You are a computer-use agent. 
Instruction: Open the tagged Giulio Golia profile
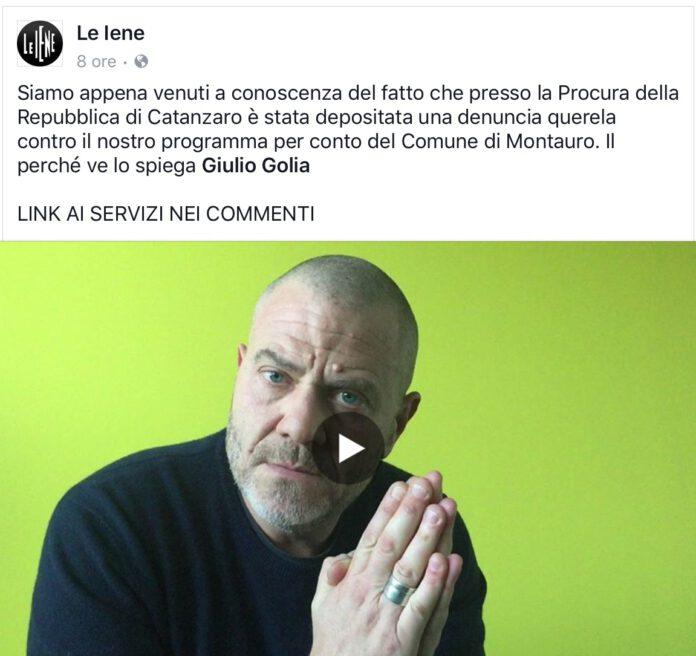(x=256, y=166)
